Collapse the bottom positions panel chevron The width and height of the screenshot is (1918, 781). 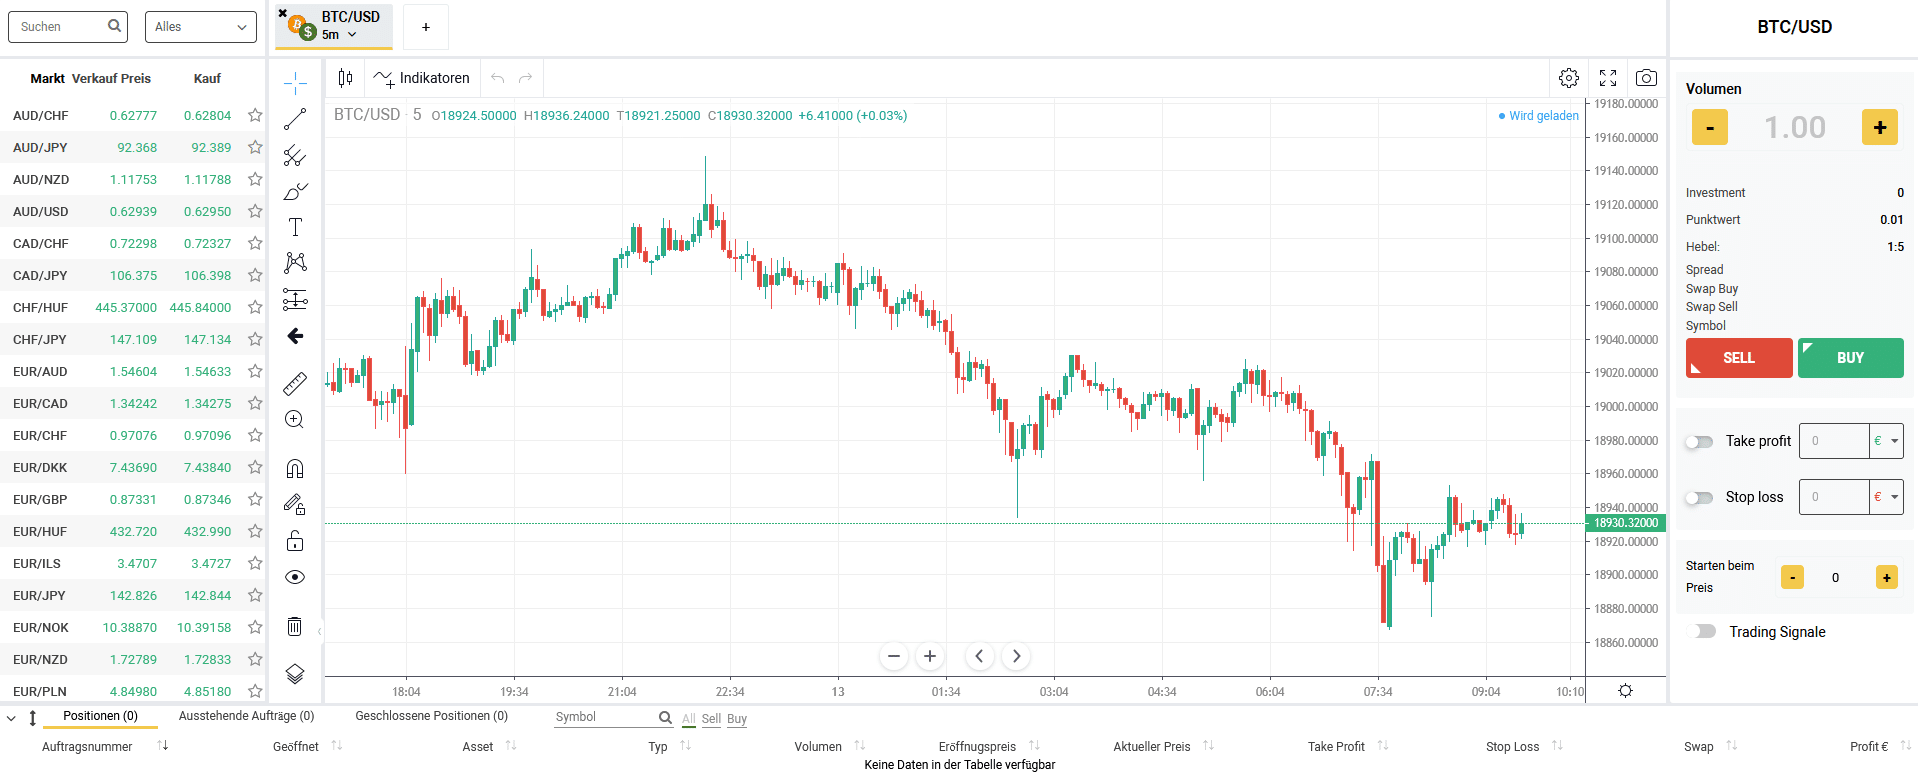pyautogui.click(x=11, y=718)
